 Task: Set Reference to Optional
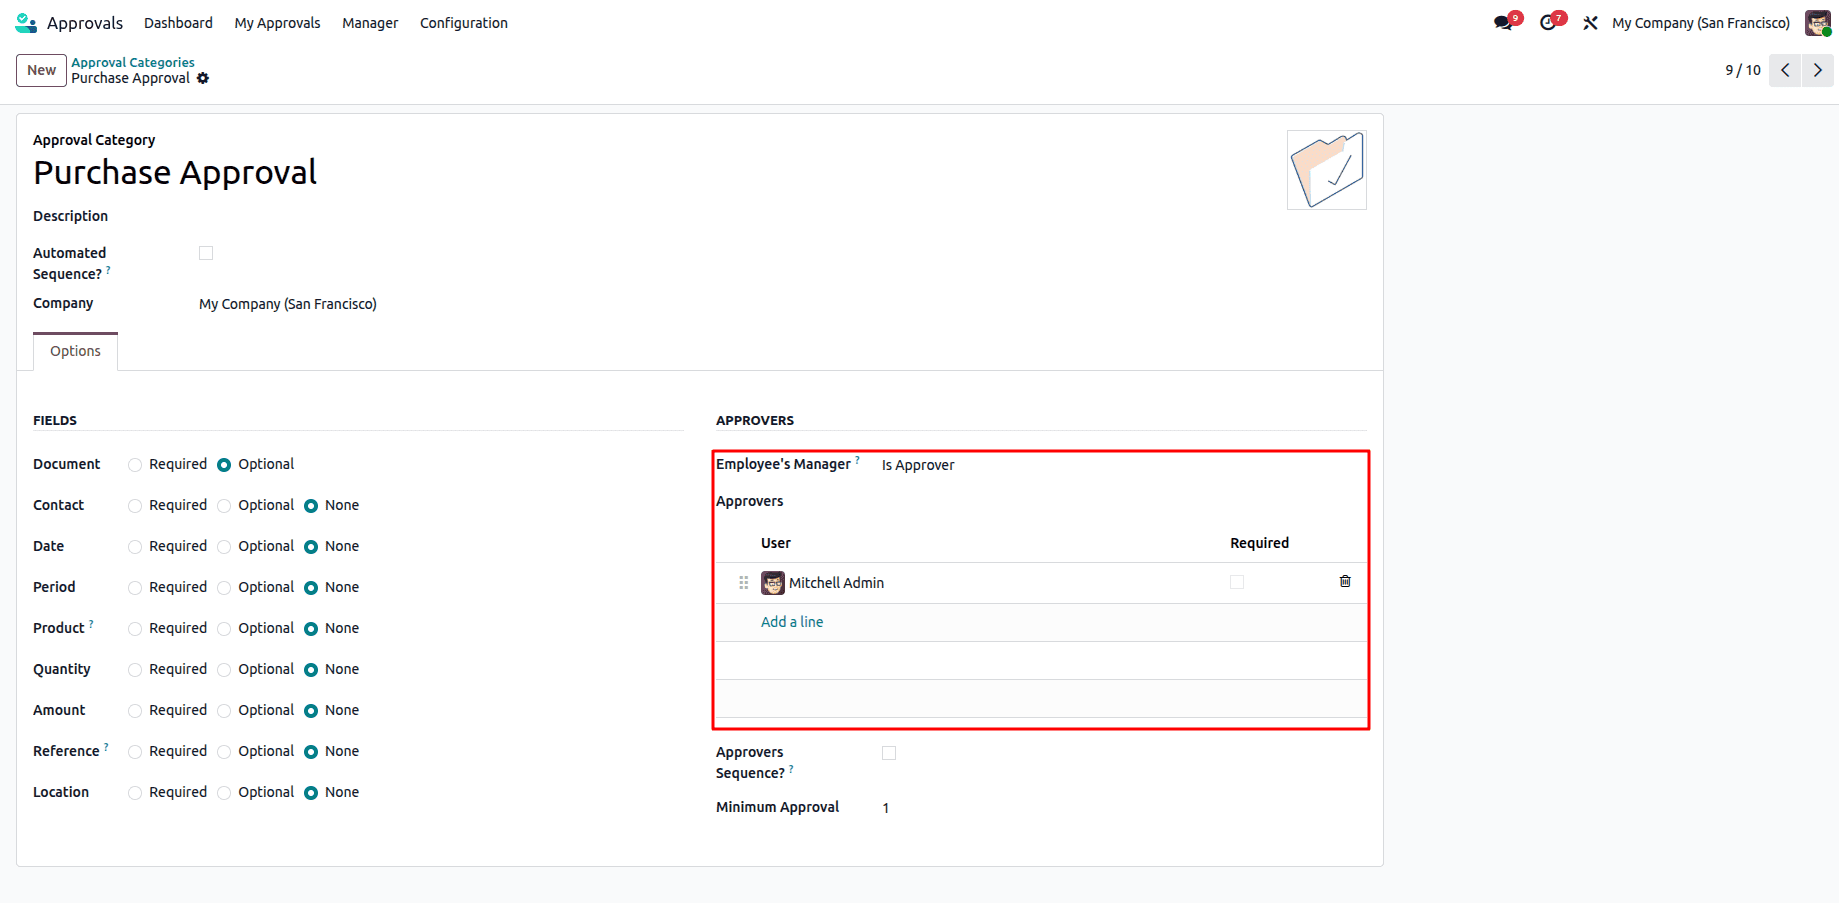pos(224,752)
